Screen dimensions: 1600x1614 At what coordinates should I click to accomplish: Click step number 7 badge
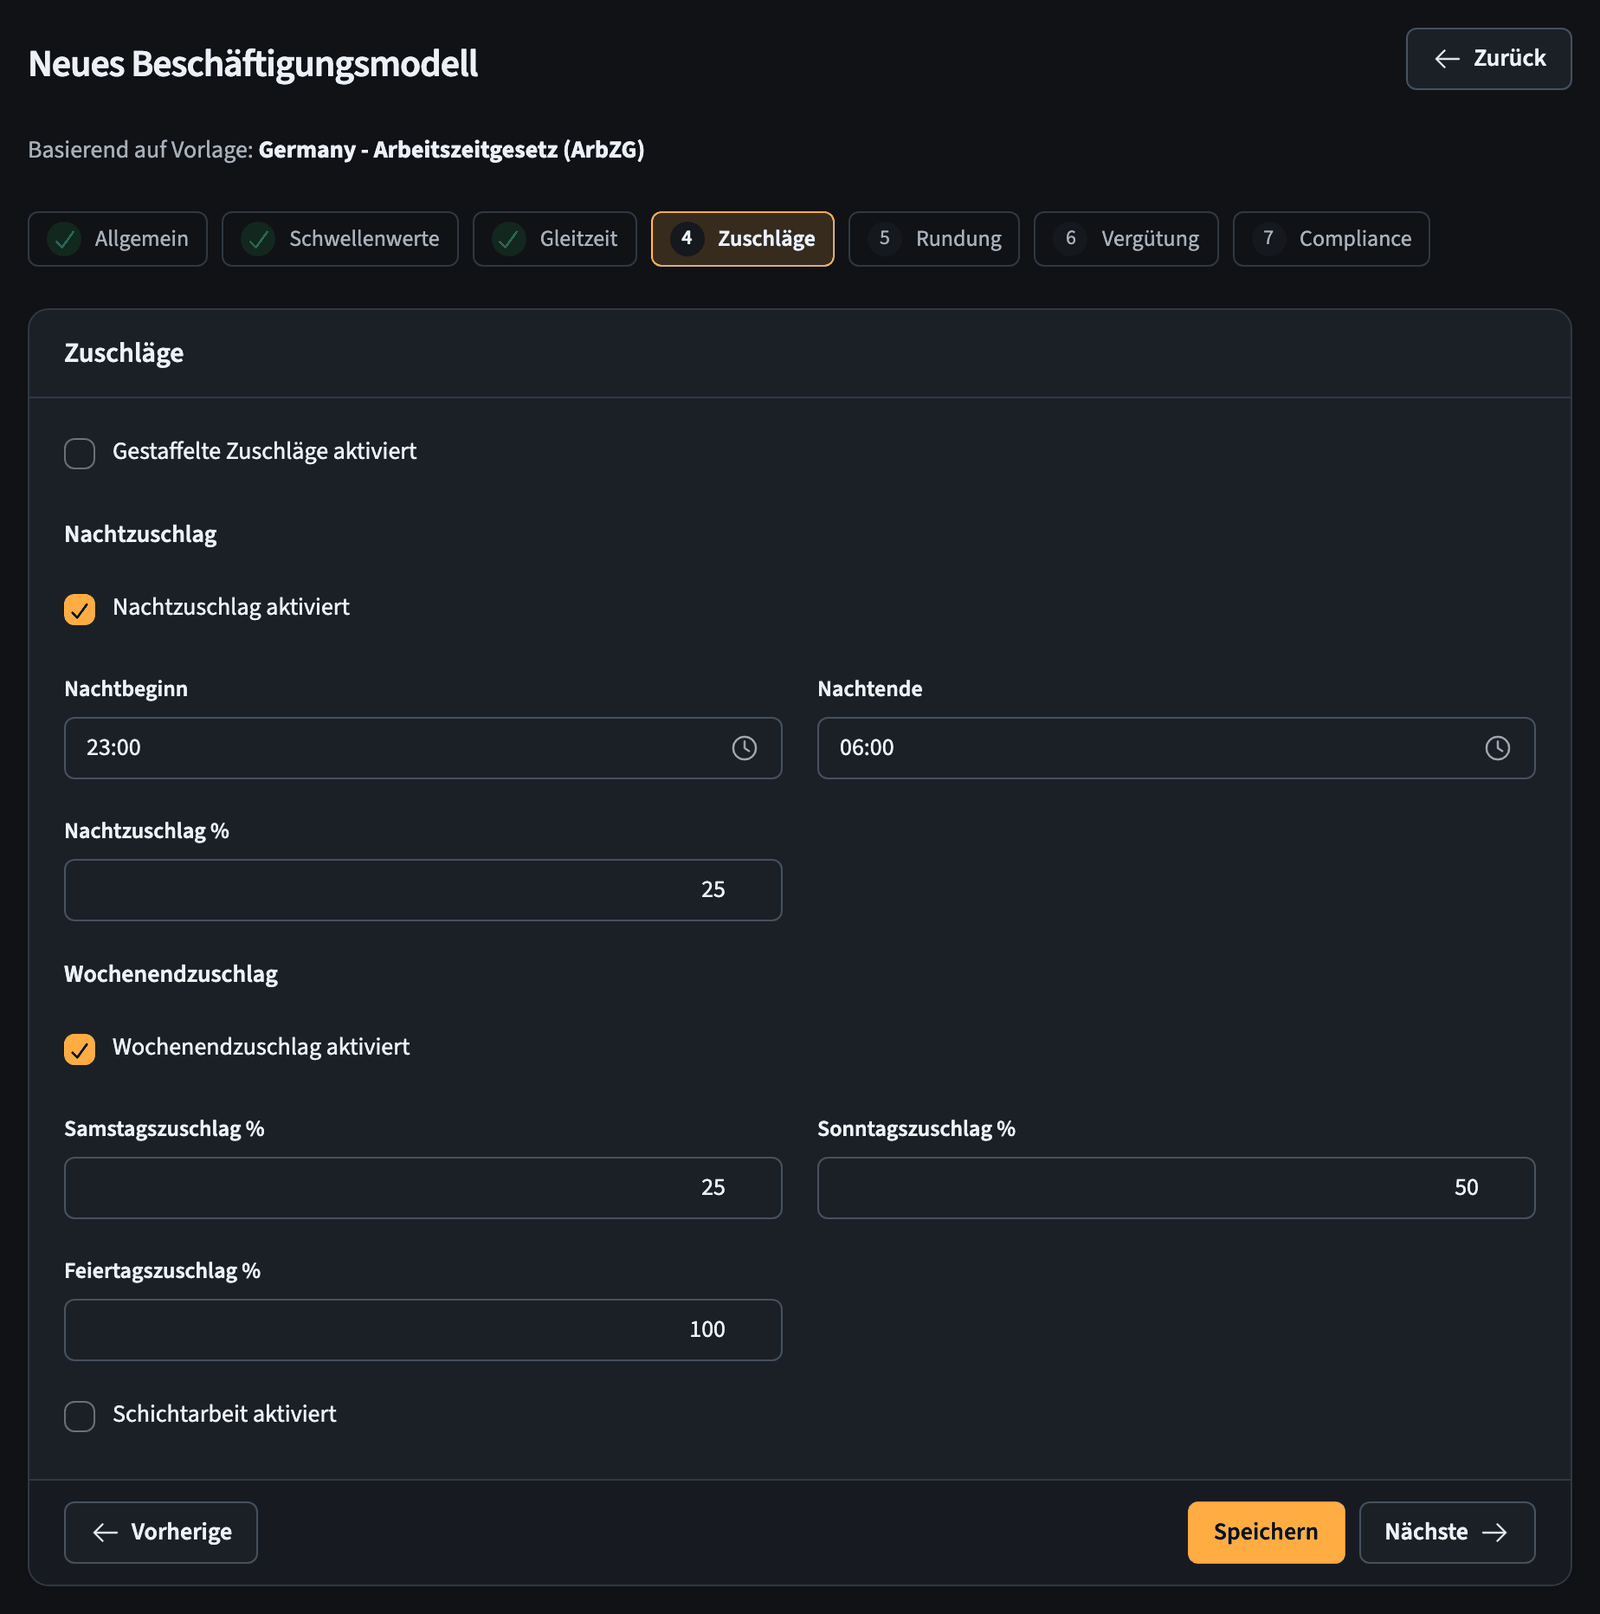click(x=1268, y=239)
